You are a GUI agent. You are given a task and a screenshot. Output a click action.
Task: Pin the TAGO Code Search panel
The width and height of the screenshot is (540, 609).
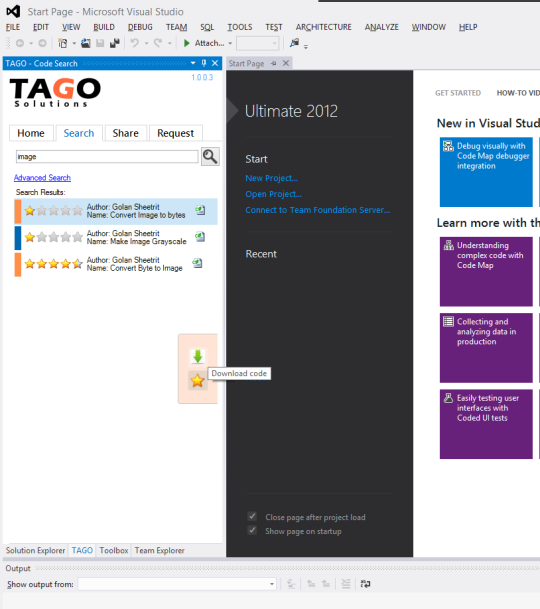coord(204,63)
